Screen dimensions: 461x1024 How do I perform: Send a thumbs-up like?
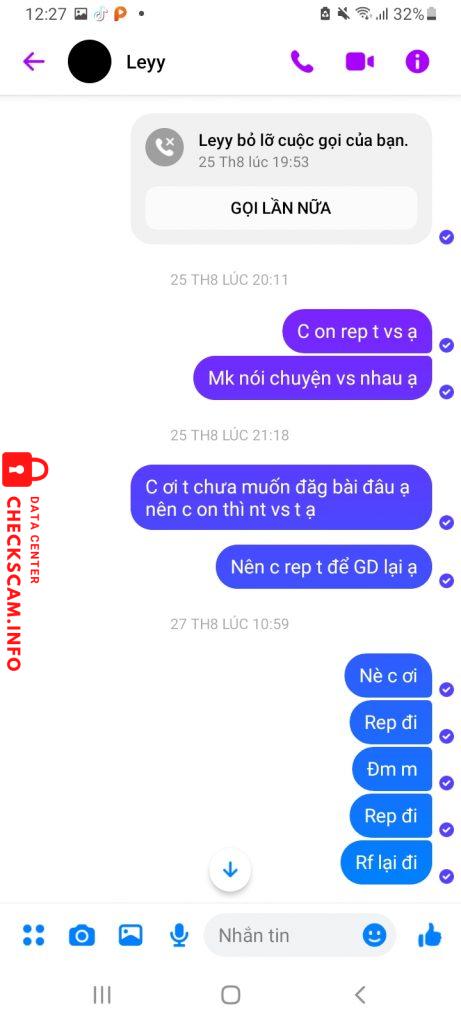pos(430,936)
